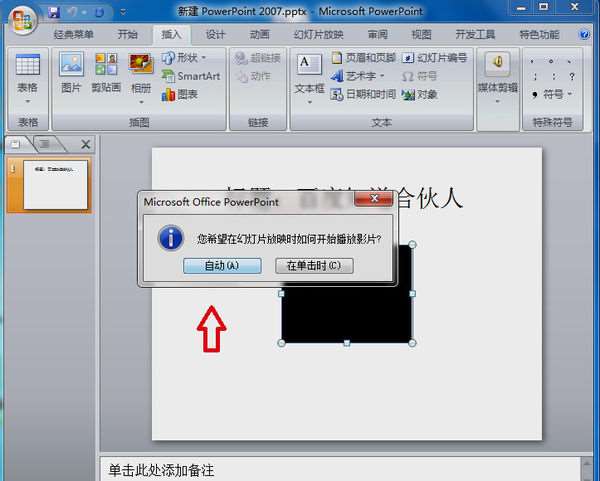Go to the 设计 ribbon tab
This screenshot has height=481, width=600.
215,35
